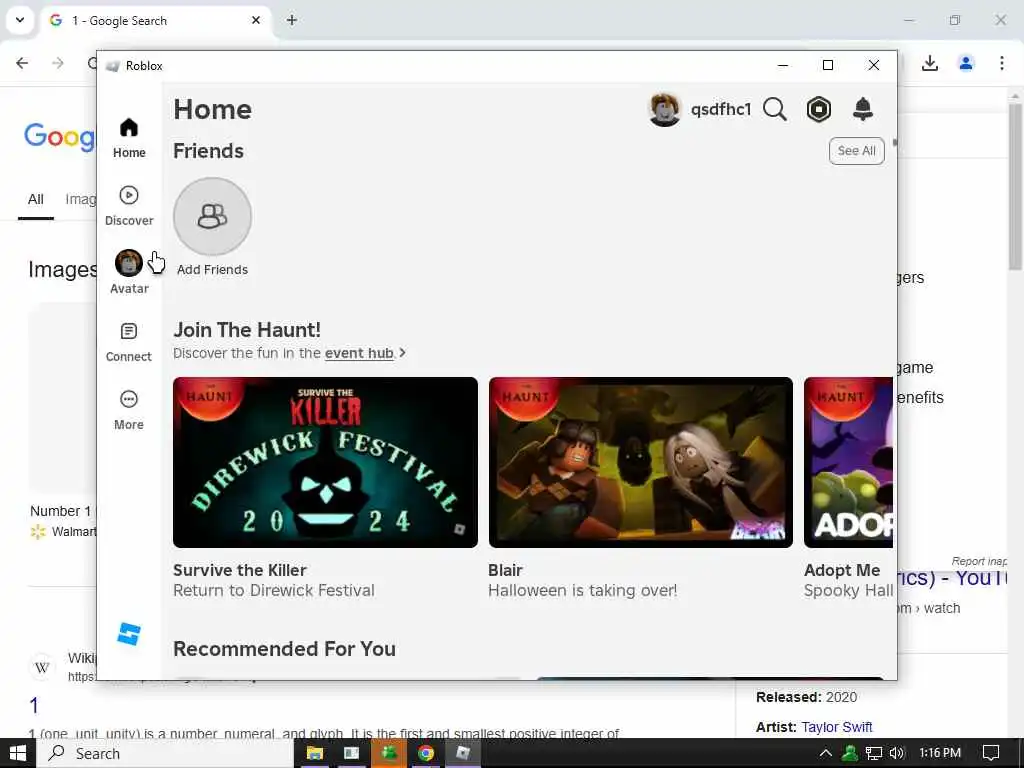The height and width of the screenshot is (768, 1024).
Task: Open a new Chrome tab
Action: 292,20
